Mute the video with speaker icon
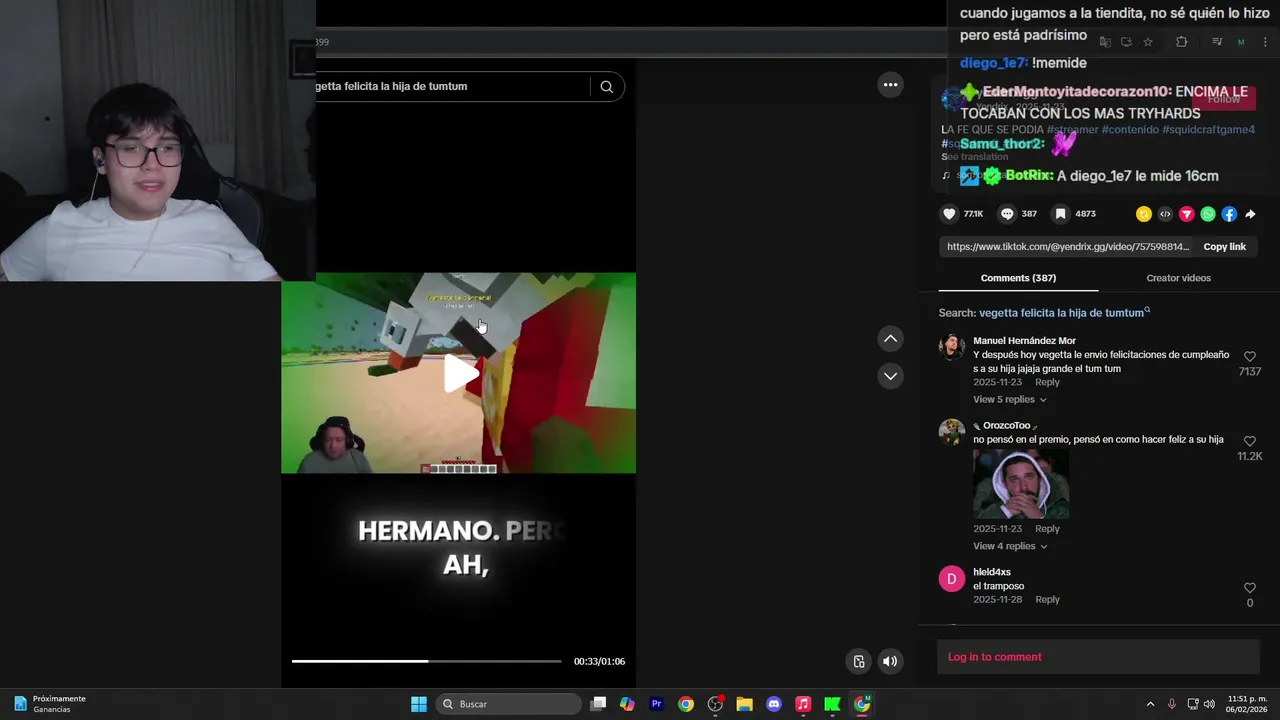The image size is (1280, 720). pyautogui.click(x=890, y=661)
